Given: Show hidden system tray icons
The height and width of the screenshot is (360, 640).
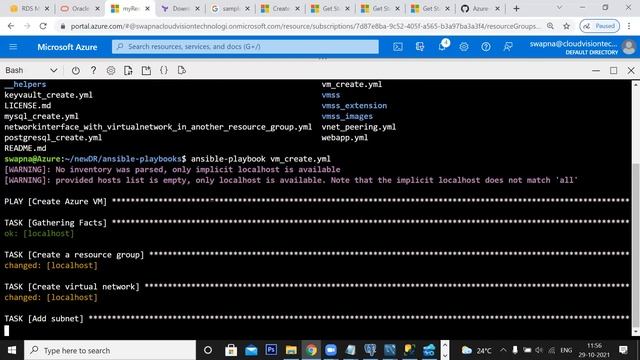Looking at the screenshot, I should click(503, 350).
